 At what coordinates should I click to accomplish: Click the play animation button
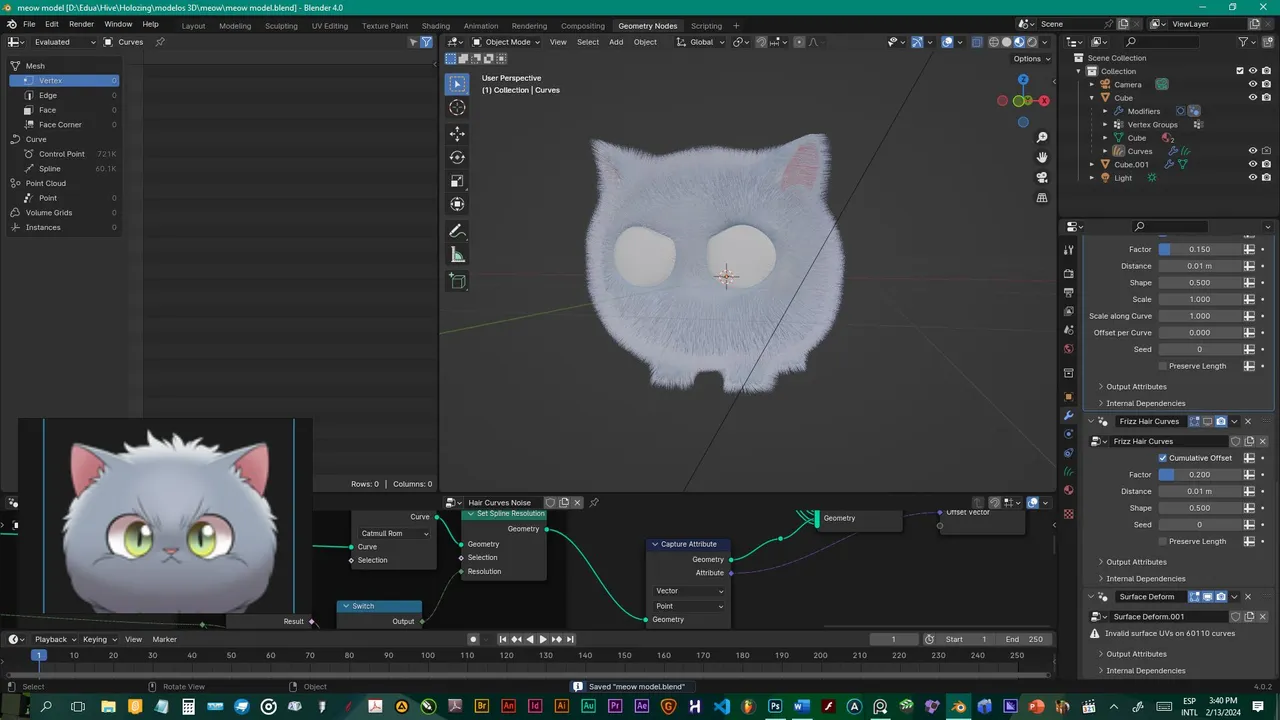pos(543,639)
